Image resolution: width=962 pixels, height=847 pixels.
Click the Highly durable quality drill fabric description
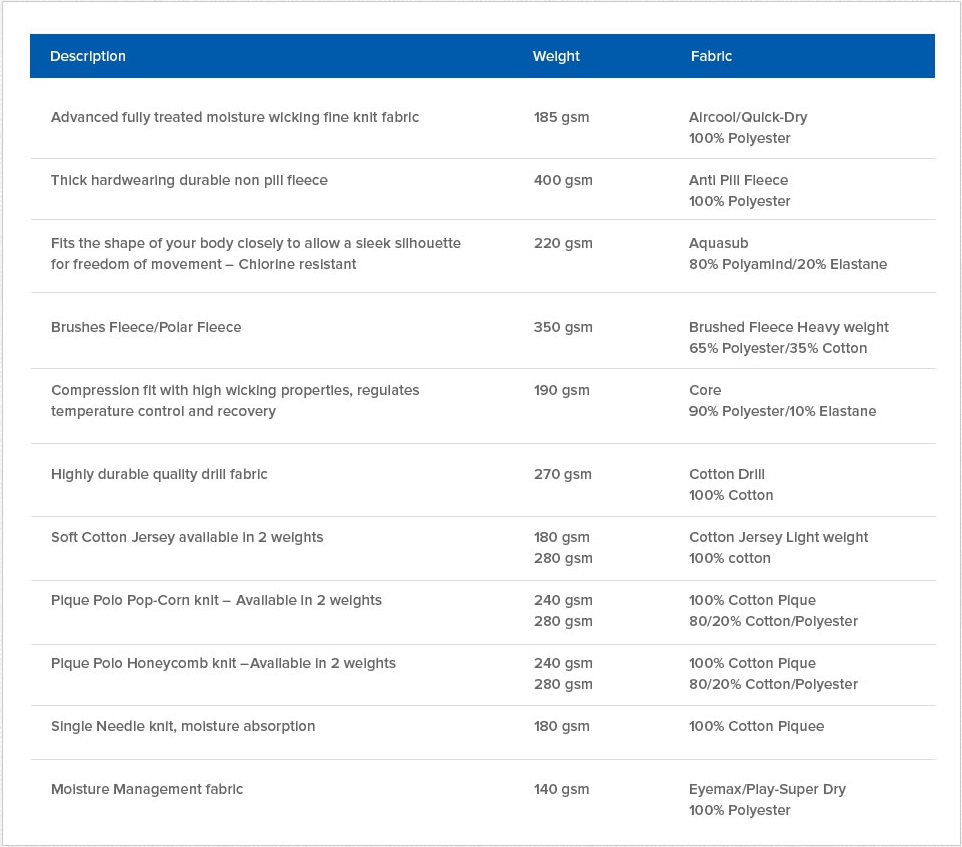(159, 474)
